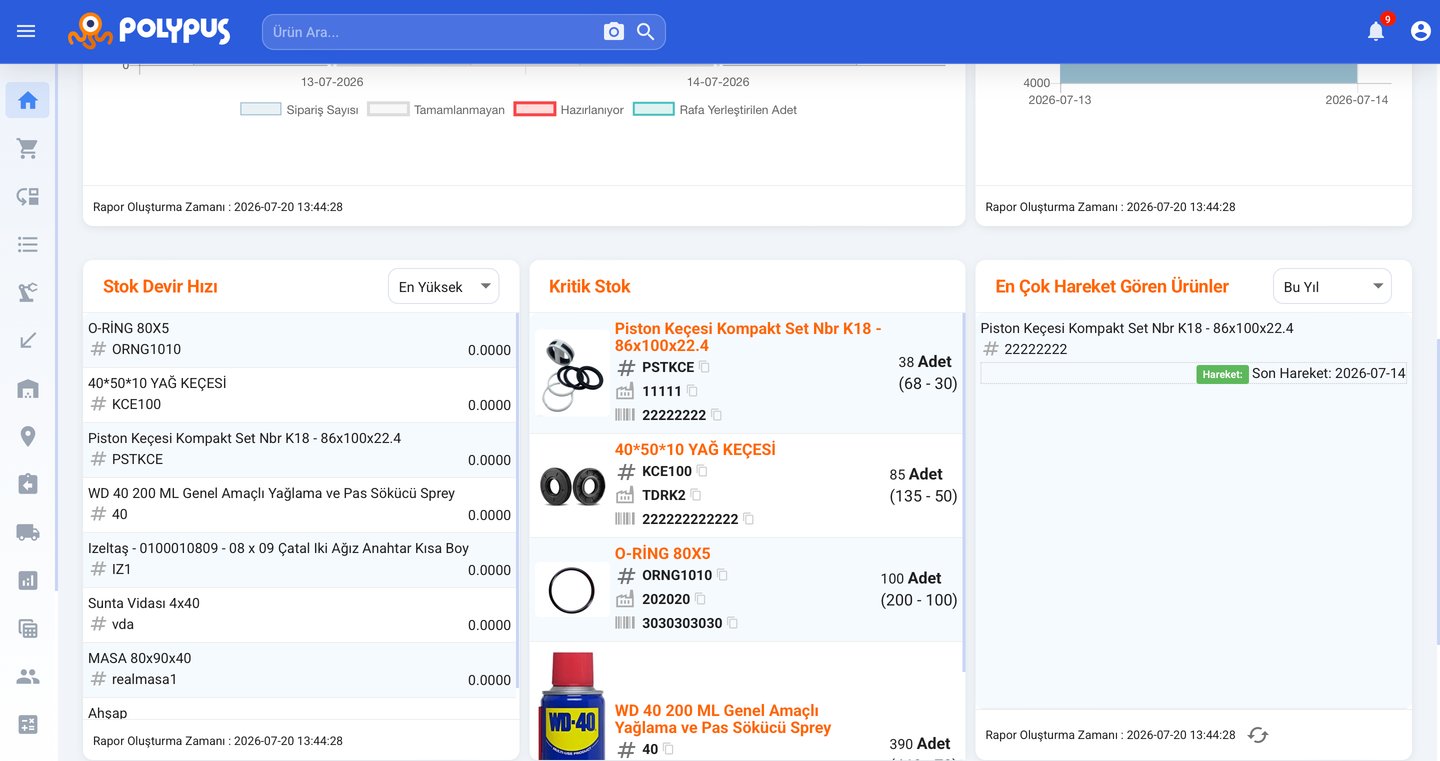Open the incoming arrow sidebar icon
Screen dimensions: 1440x761
(28, 340)
